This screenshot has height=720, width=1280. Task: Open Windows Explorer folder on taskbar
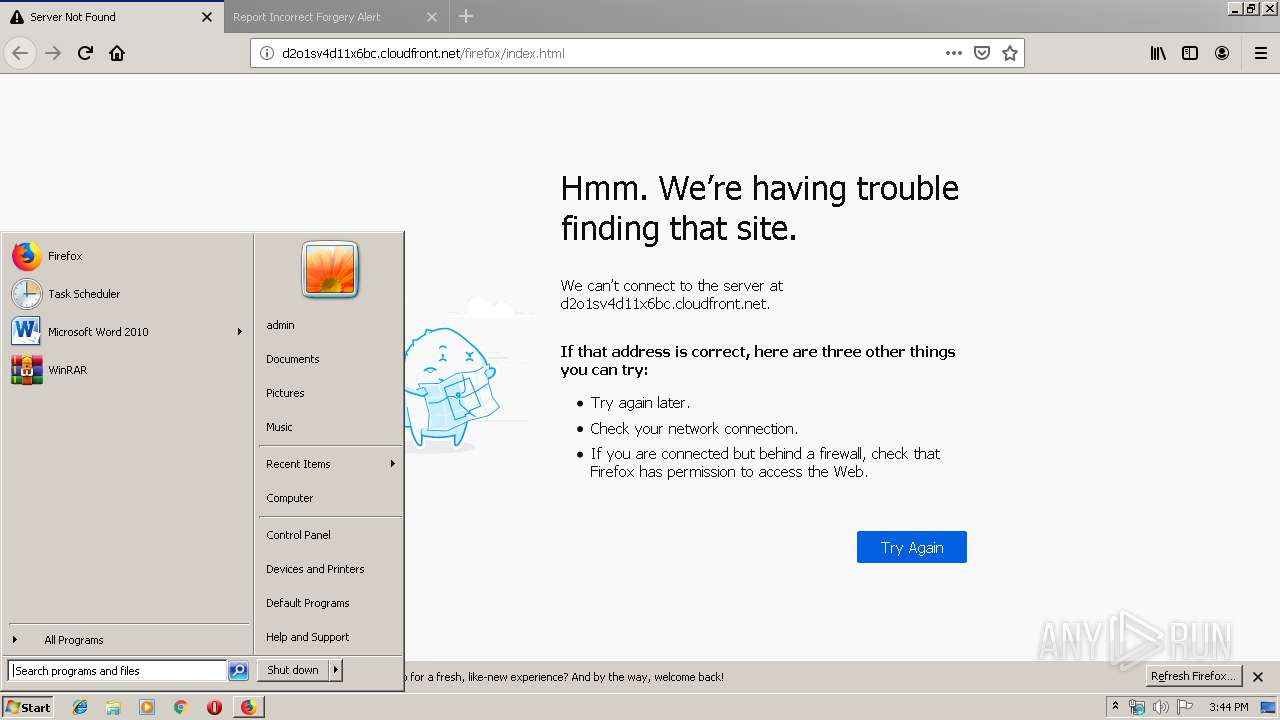(113, 707)
